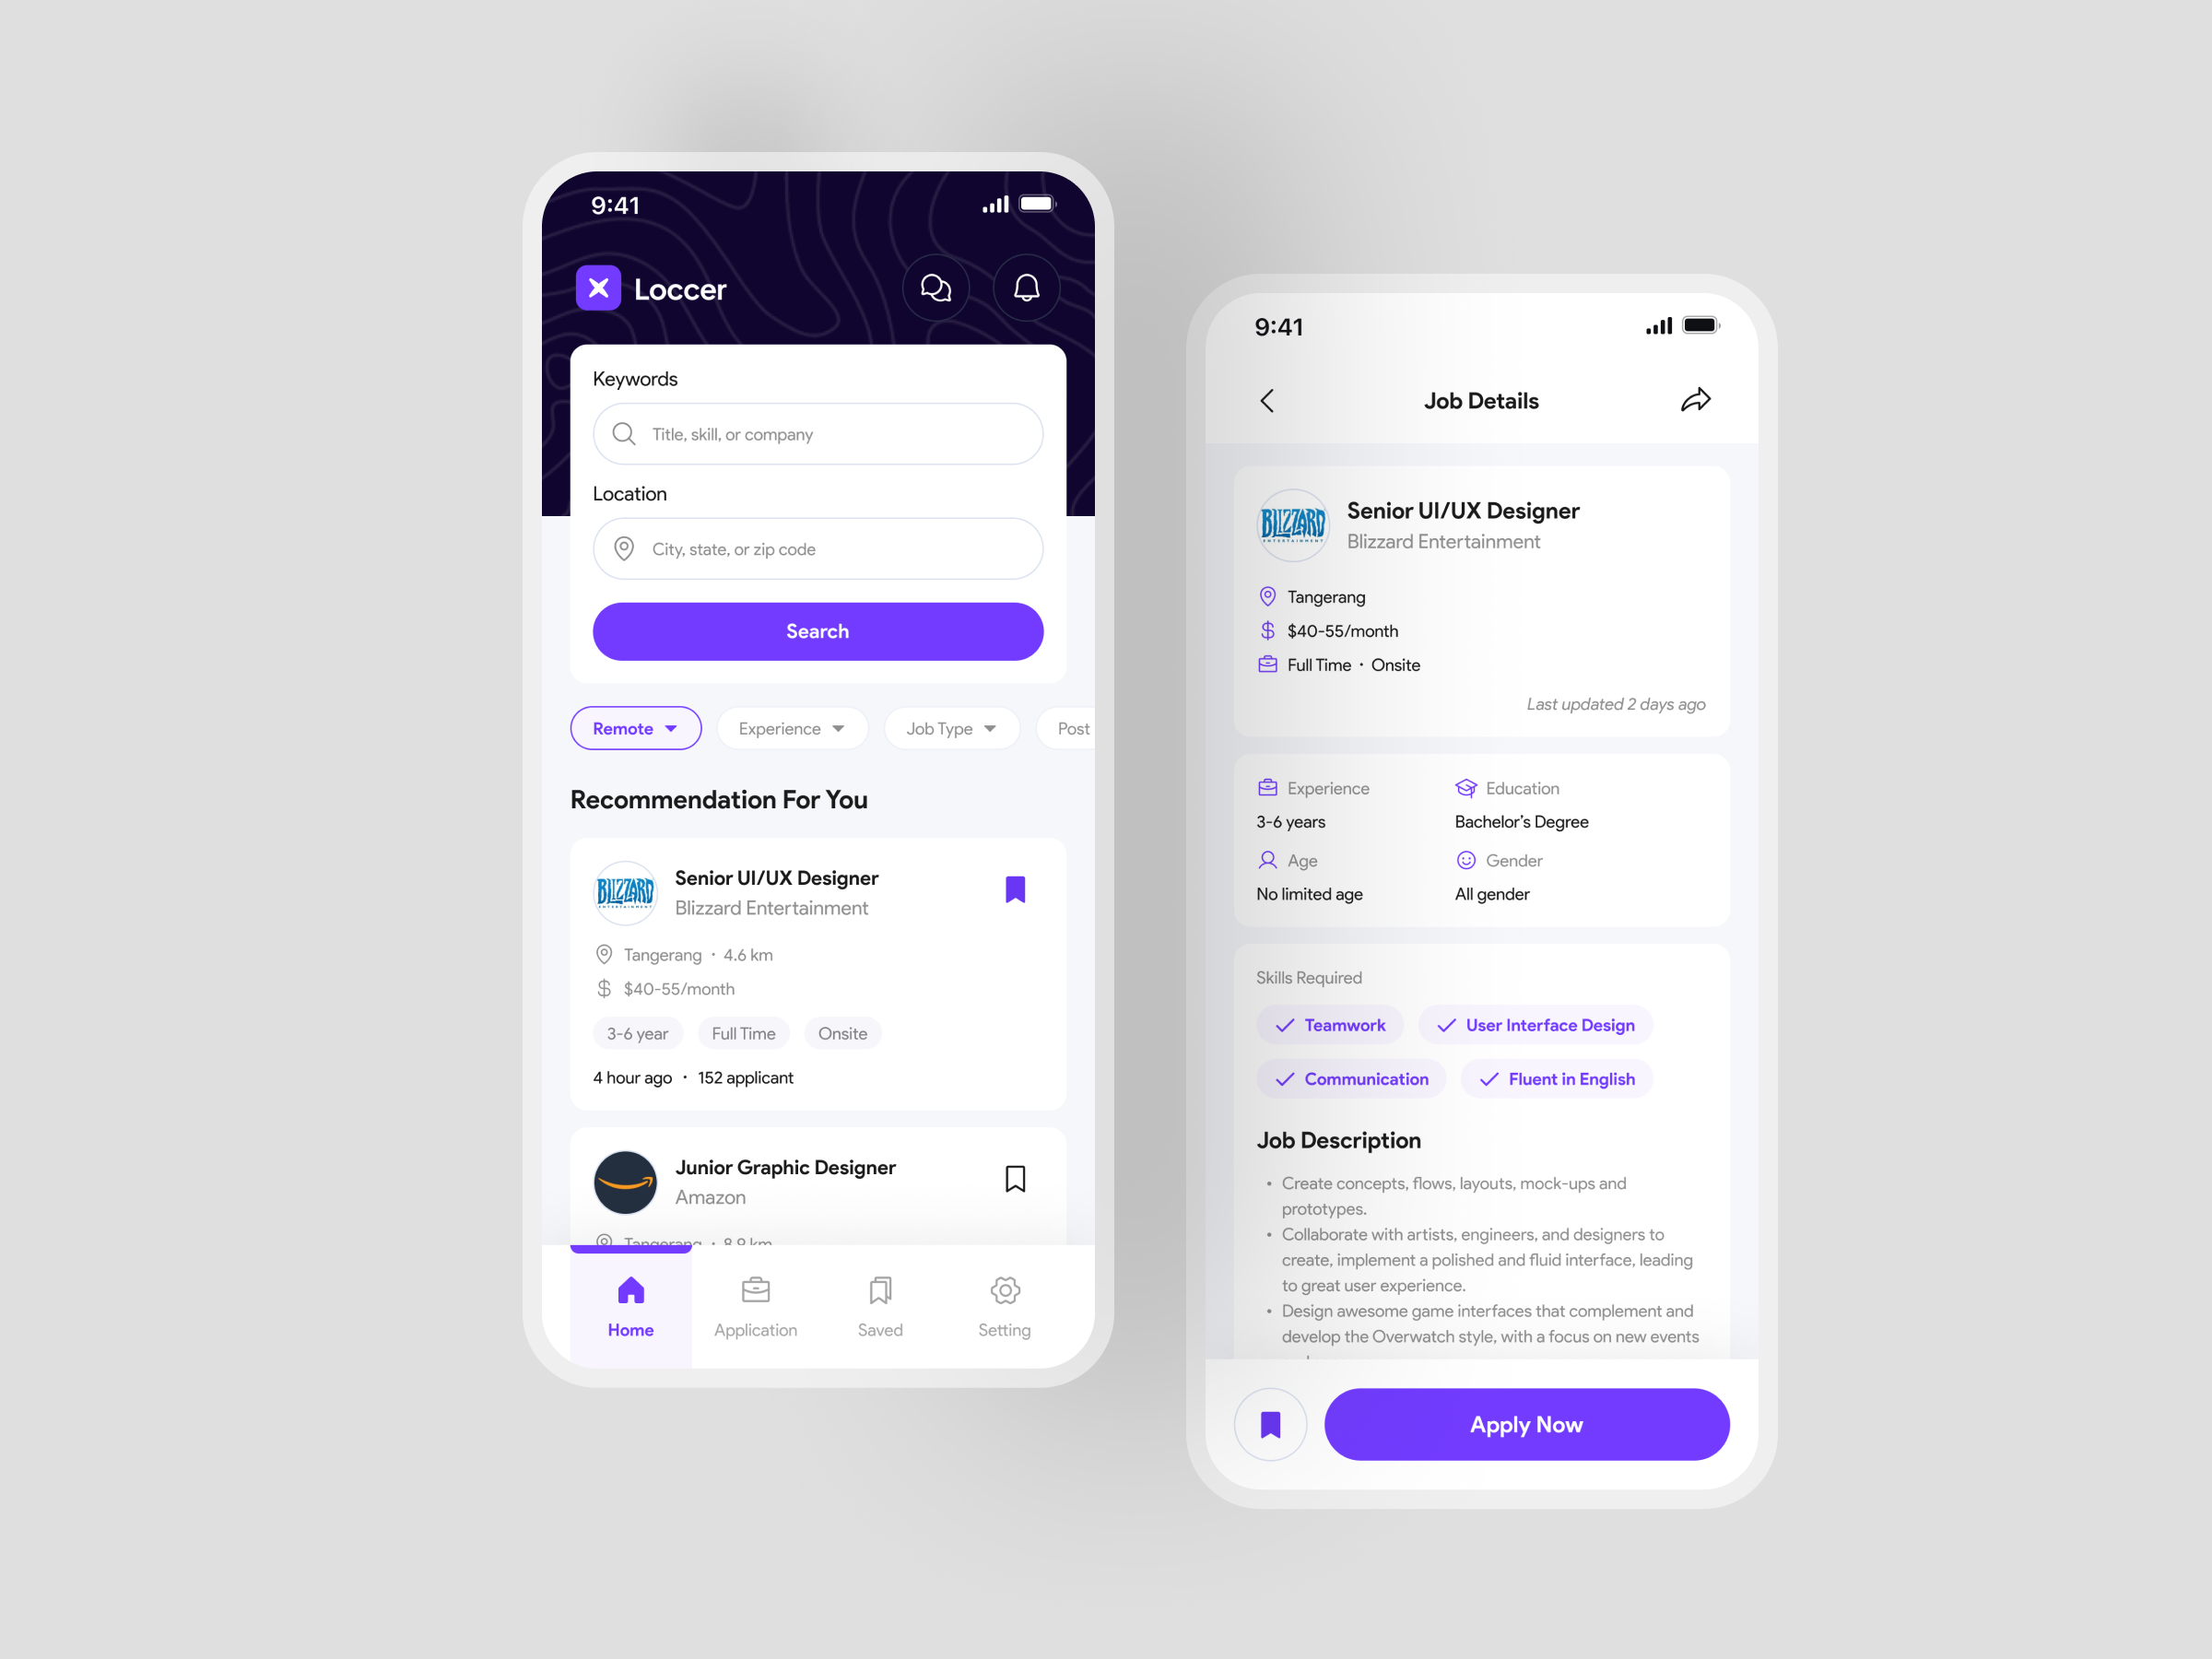Click the Teamwork skill checkbox tag
Screen dimensions: 2212x1659
(x=1325, y=1025)
